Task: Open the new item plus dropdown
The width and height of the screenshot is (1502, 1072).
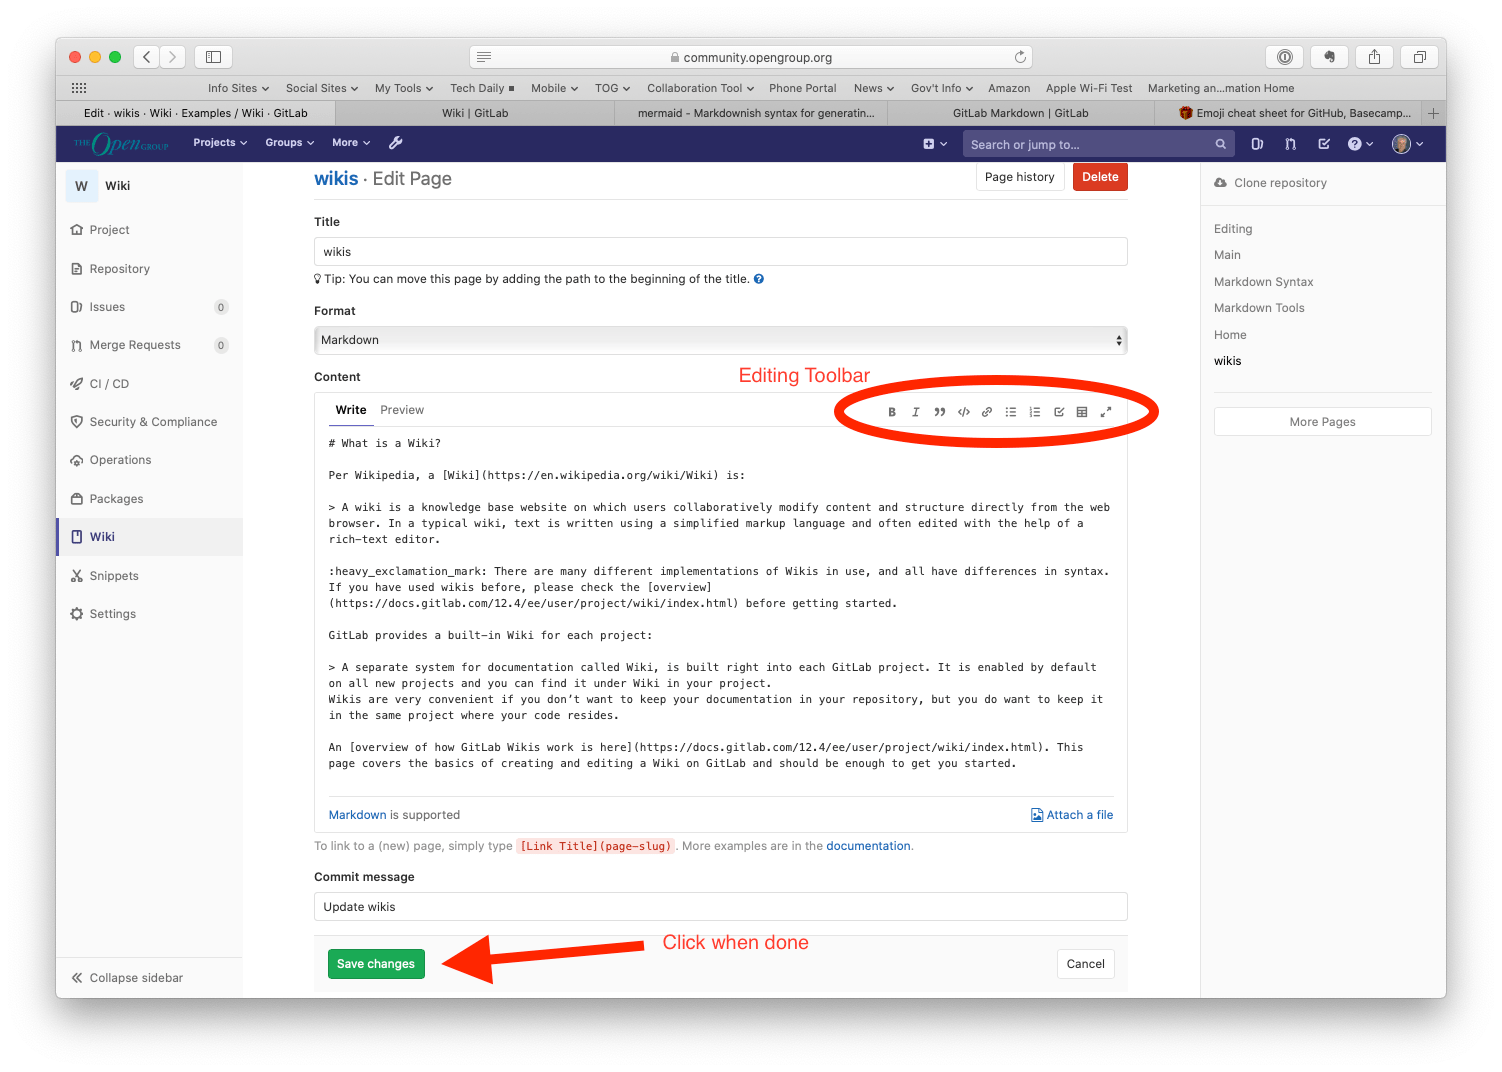Action: click(x=934, y=144)
